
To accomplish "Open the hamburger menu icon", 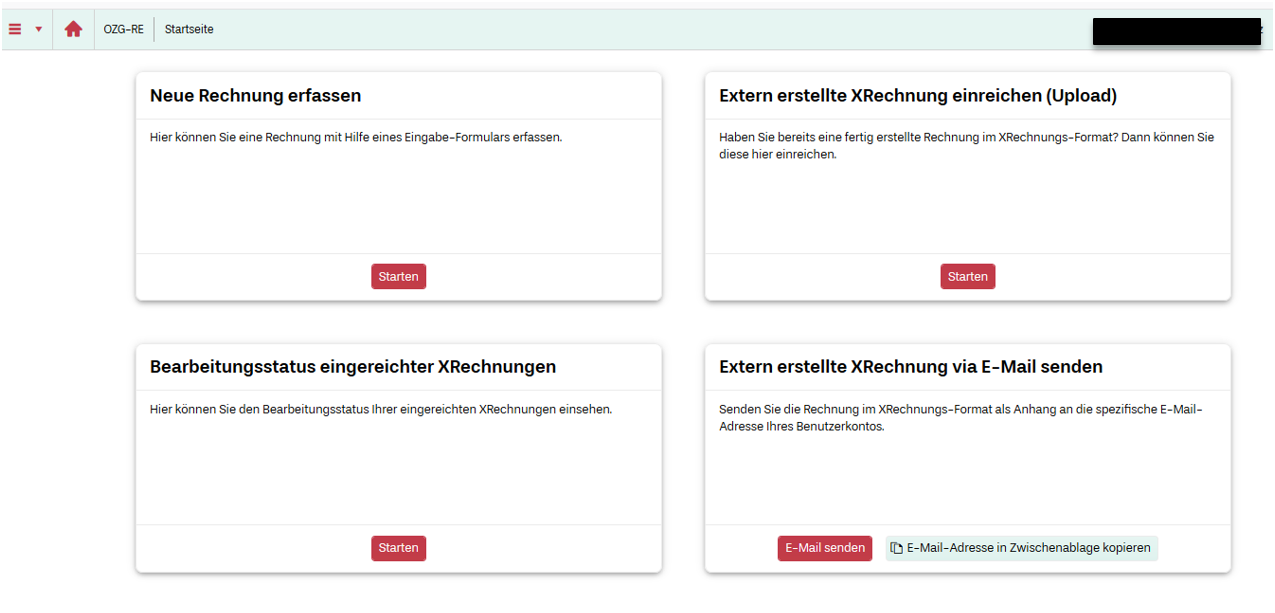I will point(15,29).
